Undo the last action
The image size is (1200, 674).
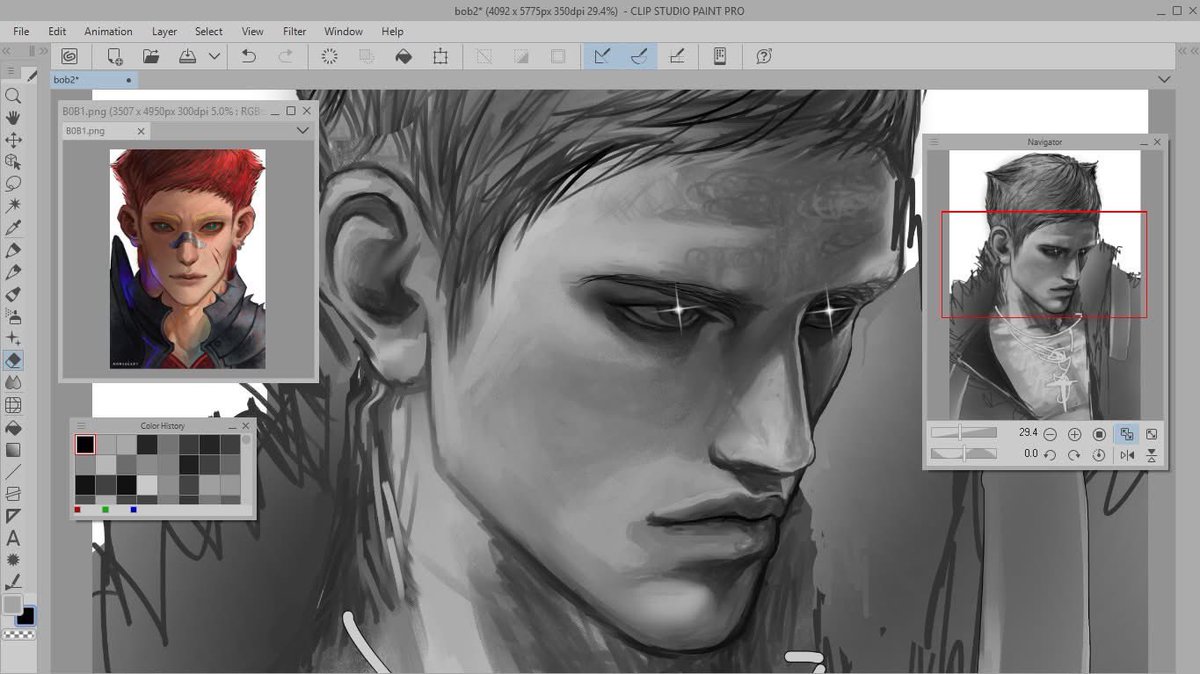pyautogui.click(x=249, y=57)
